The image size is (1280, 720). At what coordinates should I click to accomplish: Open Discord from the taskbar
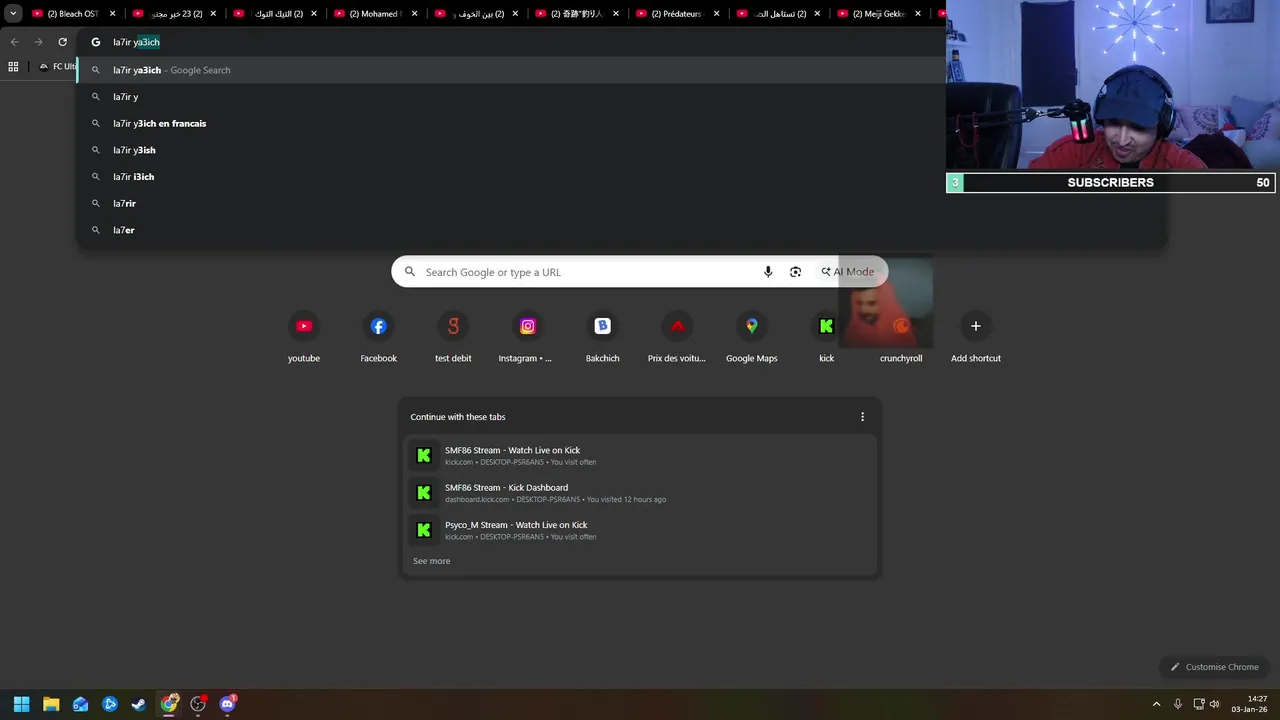click(227, 704)
